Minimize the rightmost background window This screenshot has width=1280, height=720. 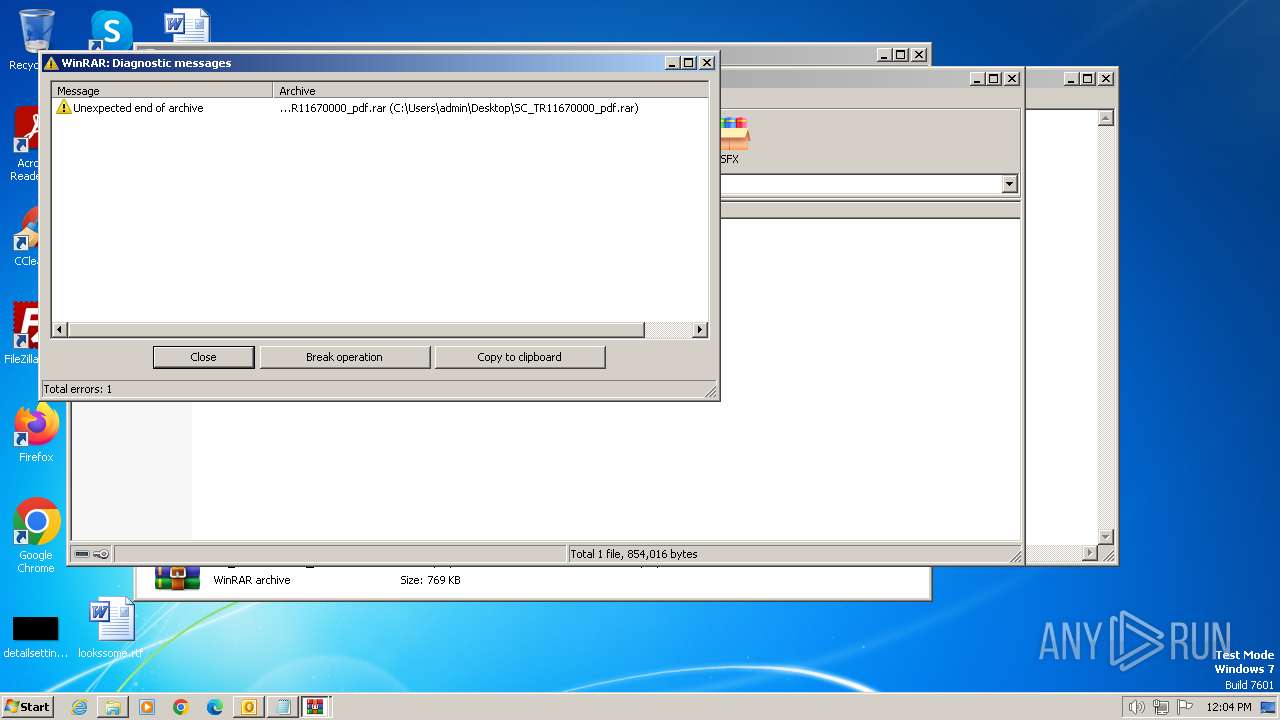click(x=1071, y=79)
